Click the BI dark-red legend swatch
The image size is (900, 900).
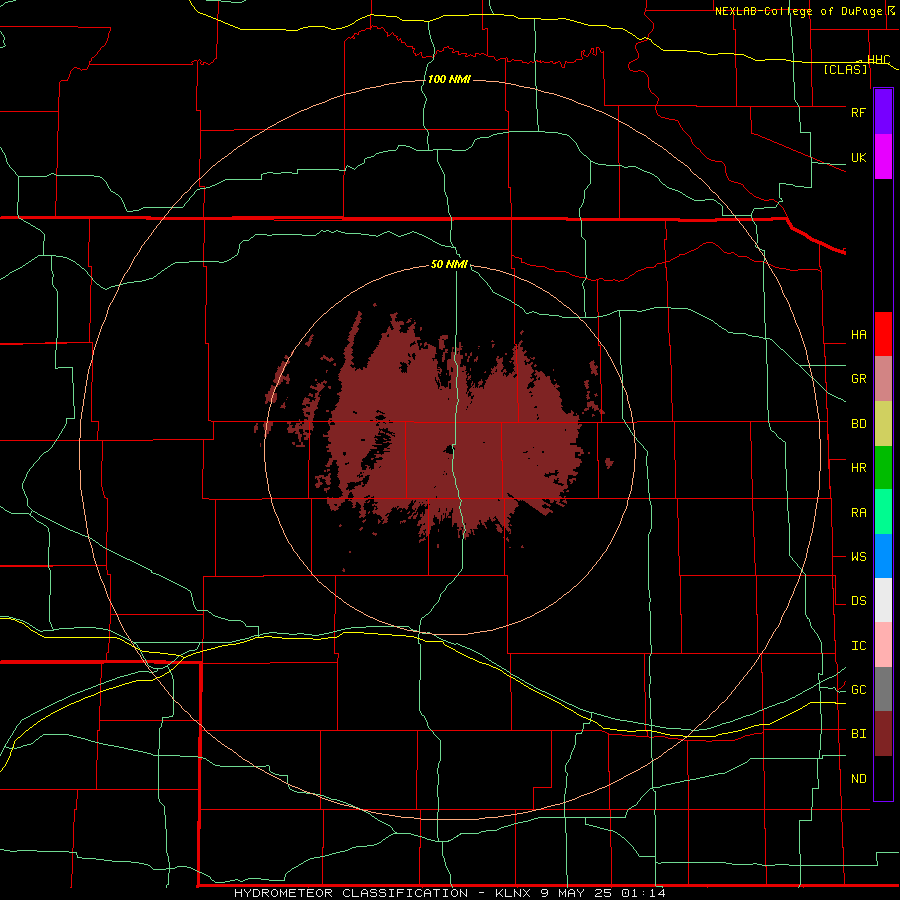pyautogui.click(x=883, y=734)
